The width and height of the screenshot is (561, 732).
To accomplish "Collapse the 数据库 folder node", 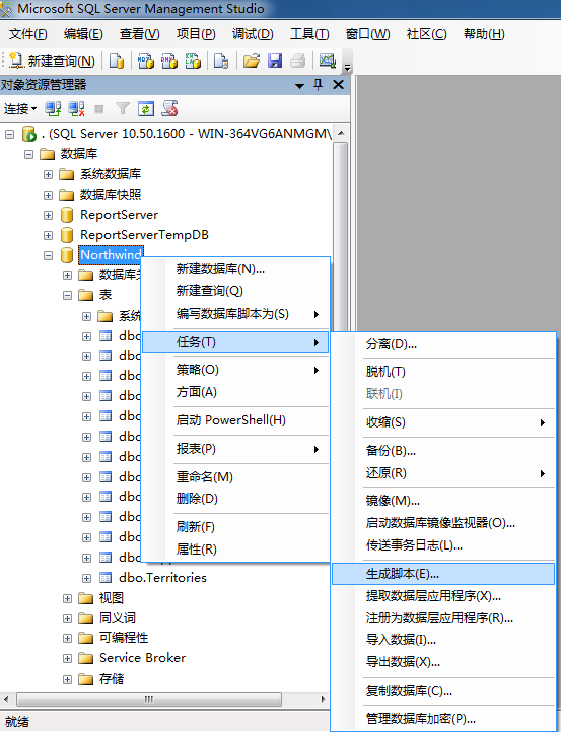I will 28,154.
